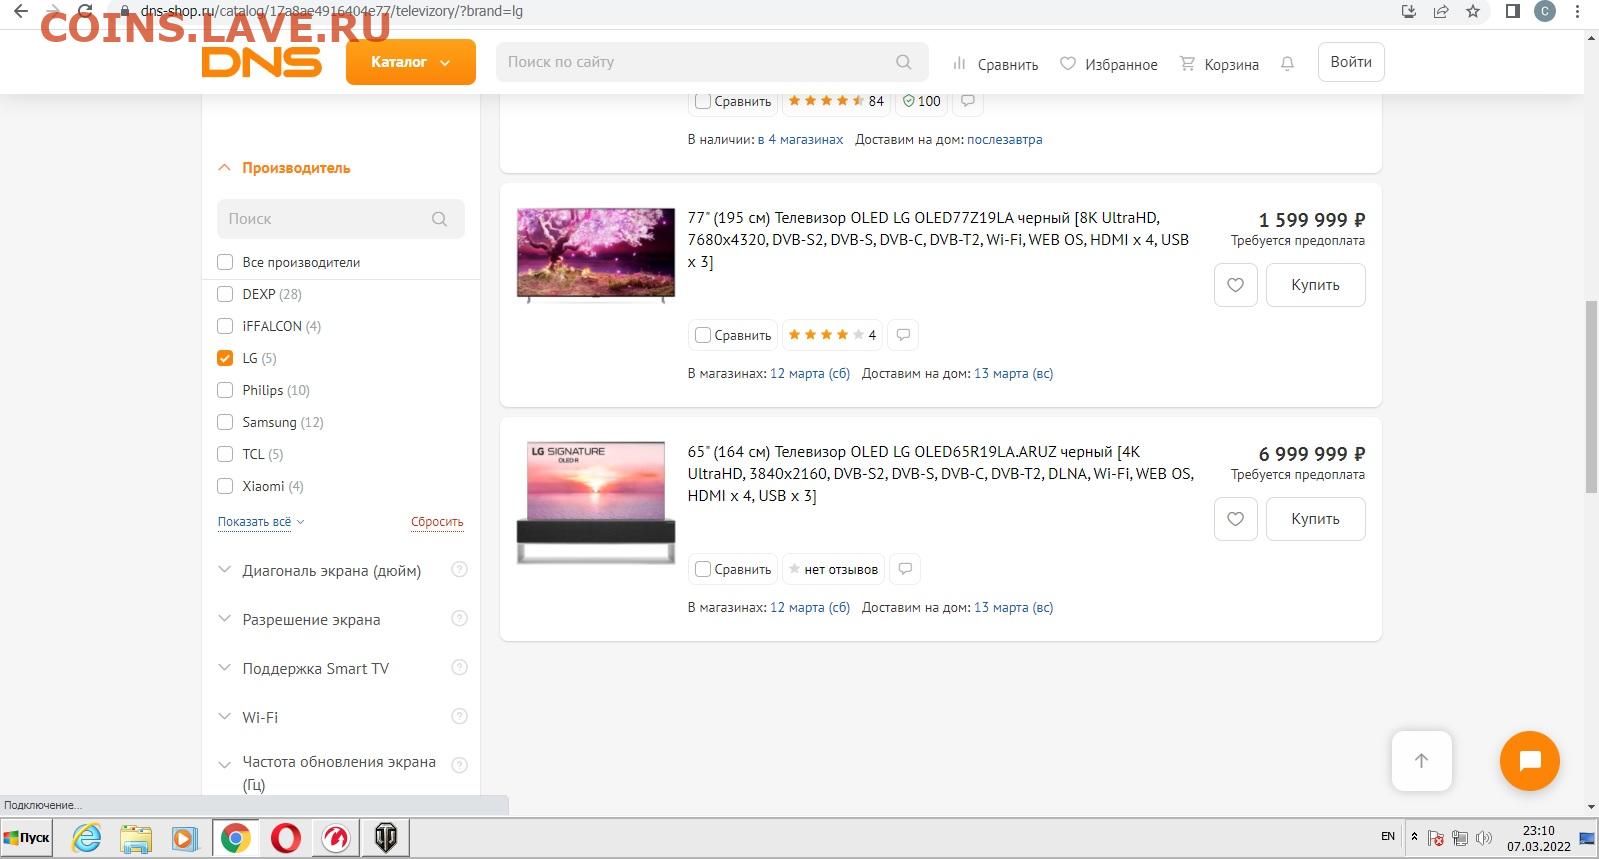Click the browser bookmark star icon

(x=1473, y=11)
